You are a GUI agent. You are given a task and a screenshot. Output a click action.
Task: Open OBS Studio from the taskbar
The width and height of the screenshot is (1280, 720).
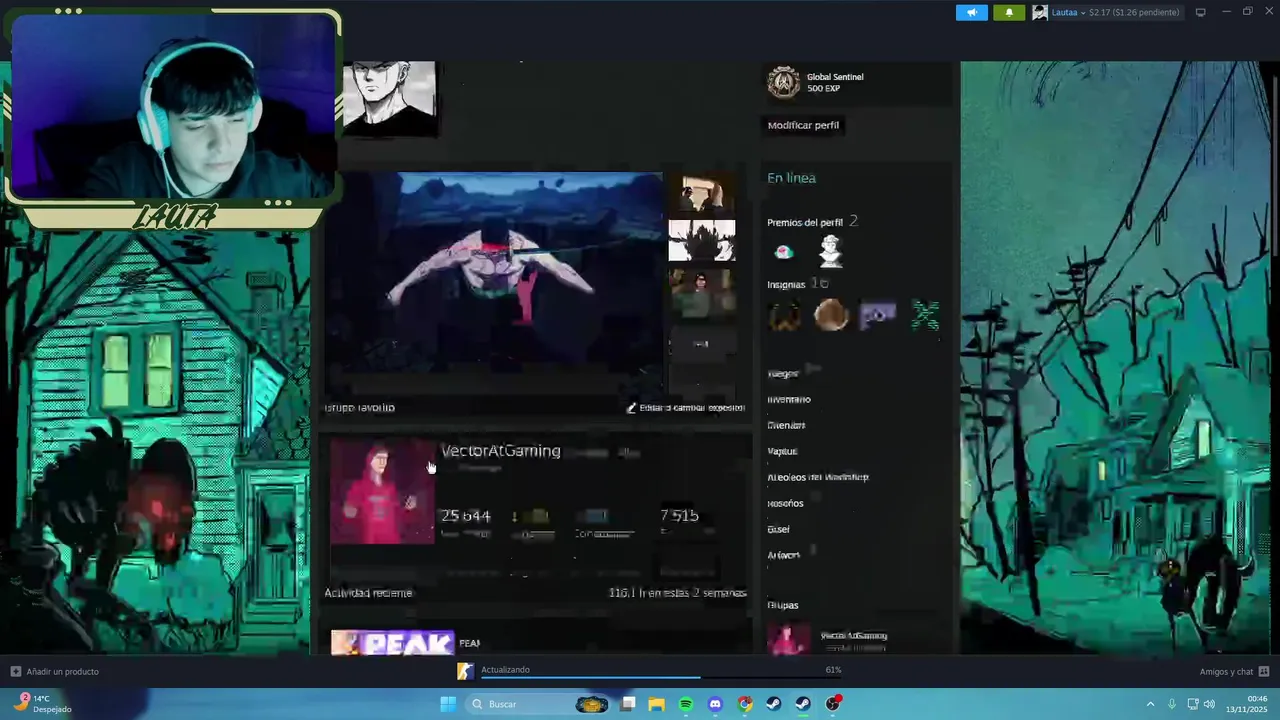click(833, 704)
